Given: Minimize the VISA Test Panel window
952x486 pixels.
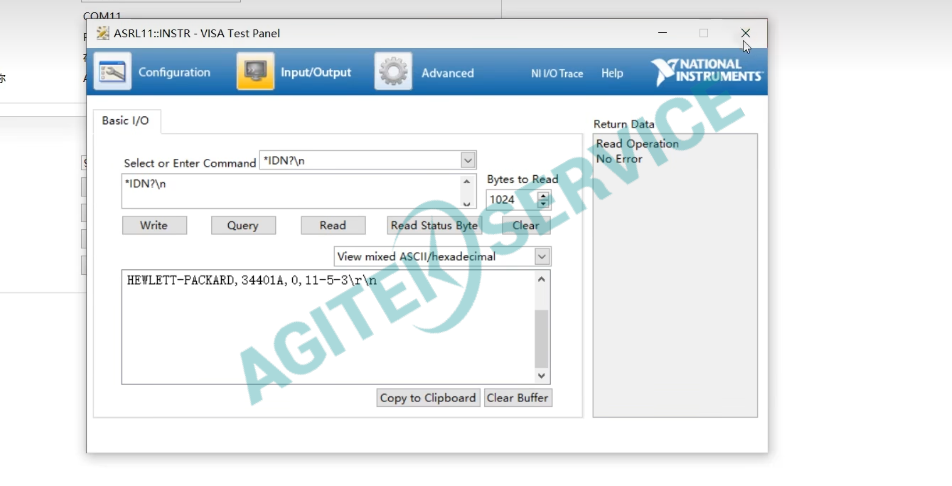Looking at the screenshot, I should (662, 33).
